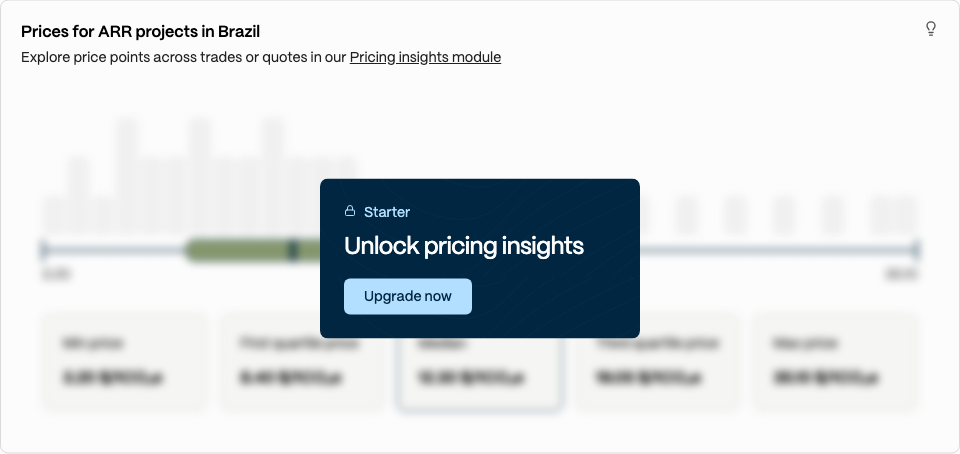Click the left handle of the price slider
The height and width of the screenshot is (454, 960).
(x=43, y=250)
